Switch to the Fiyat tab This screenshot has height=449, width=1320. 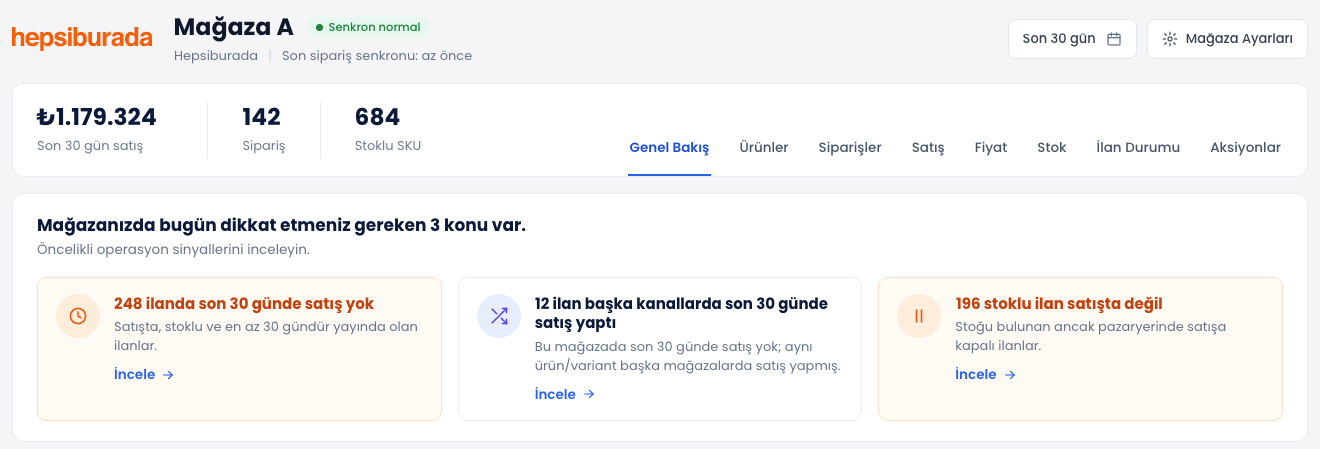(991, 148)
